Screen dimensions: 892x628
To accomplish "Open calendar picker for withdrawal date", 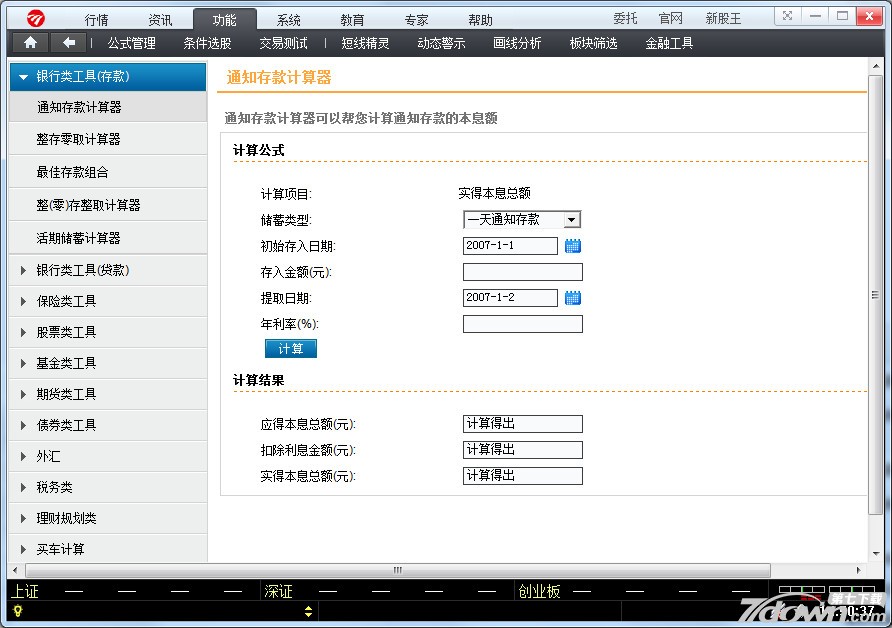I will click(x=573, y=297).
